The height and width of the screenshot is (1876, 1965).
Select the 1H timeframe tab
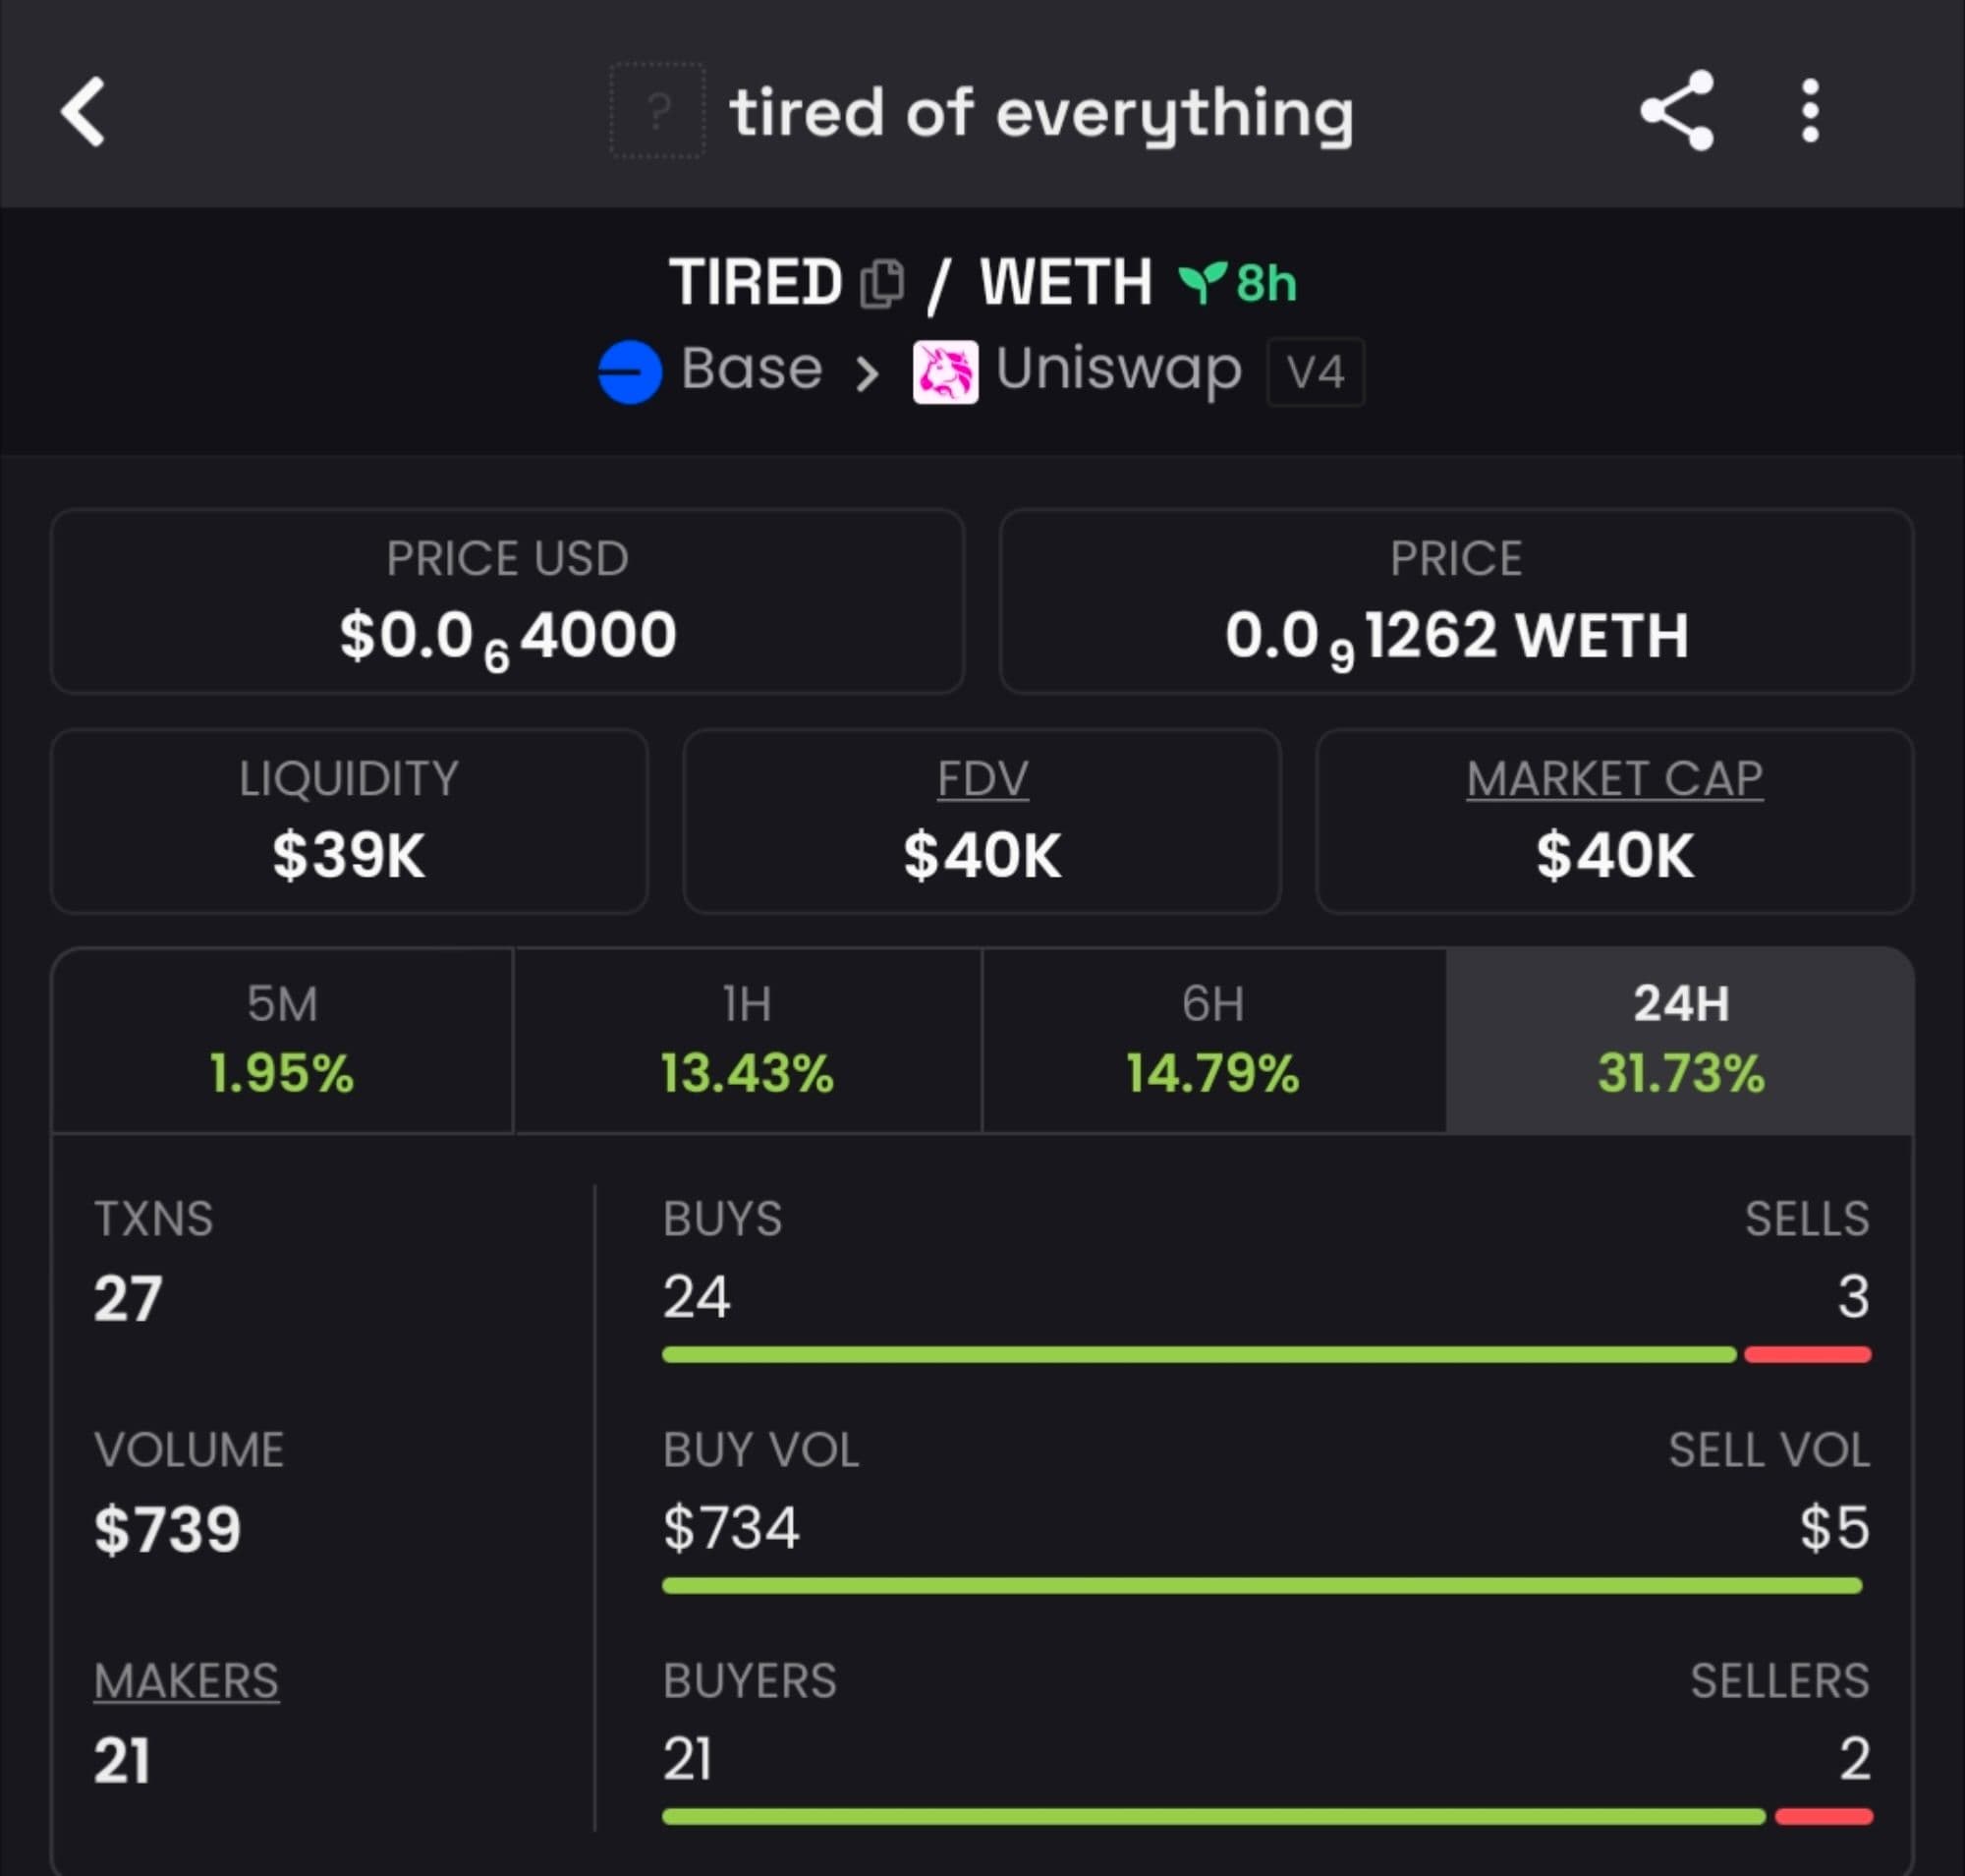[x=747, y=1040]
